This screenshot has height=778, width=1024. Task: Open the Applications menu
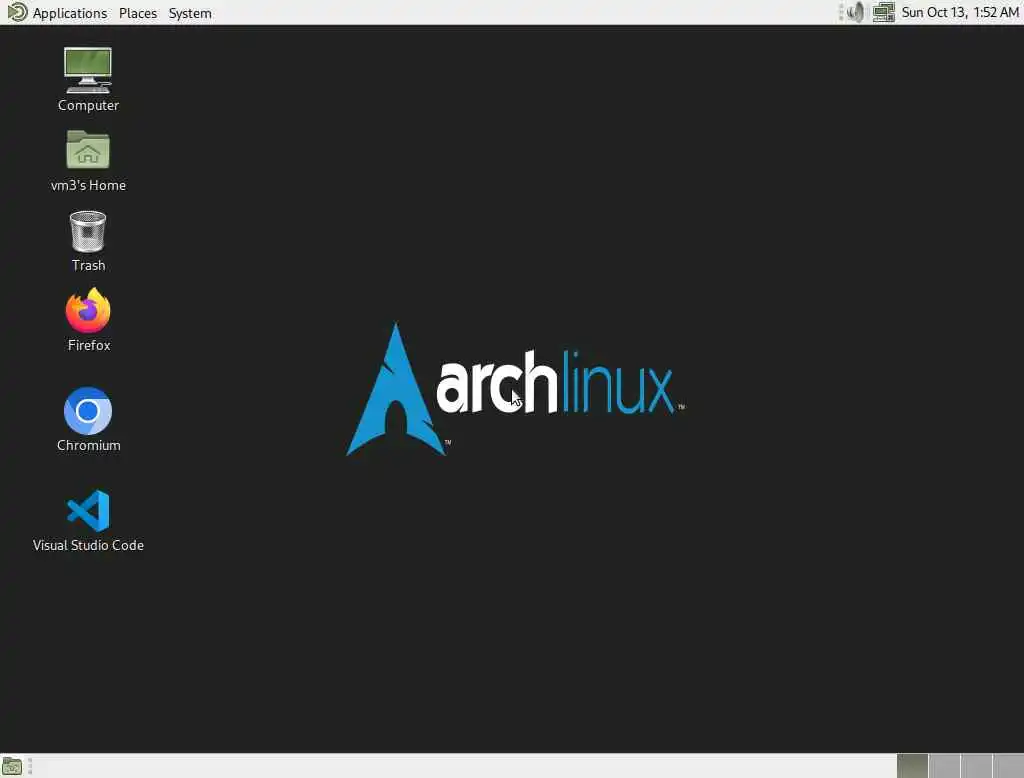pos(70,13)
